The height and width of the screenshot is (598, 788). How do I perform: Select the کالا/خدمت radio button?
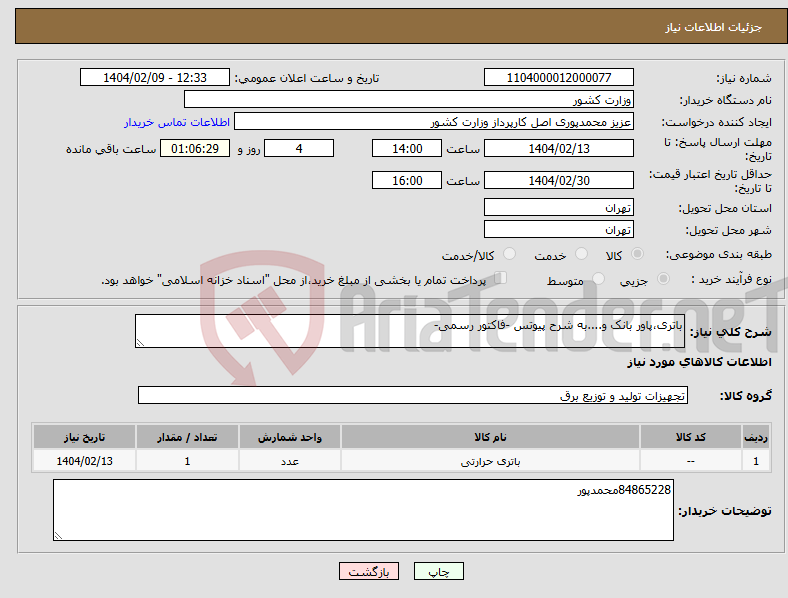pos(510,254)
